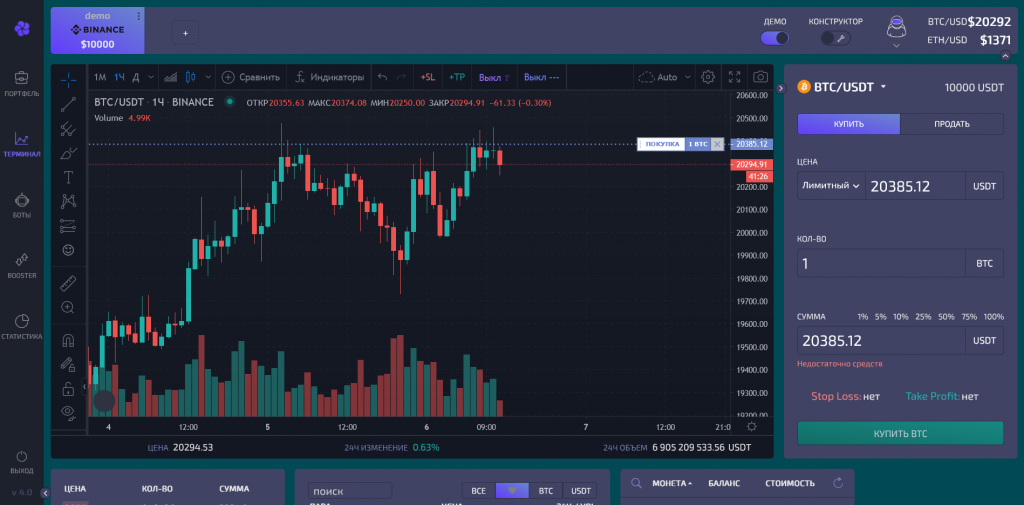Select the 1M timeframe
The width and height of the screenshot is (1024, 505).
point(100,77)
